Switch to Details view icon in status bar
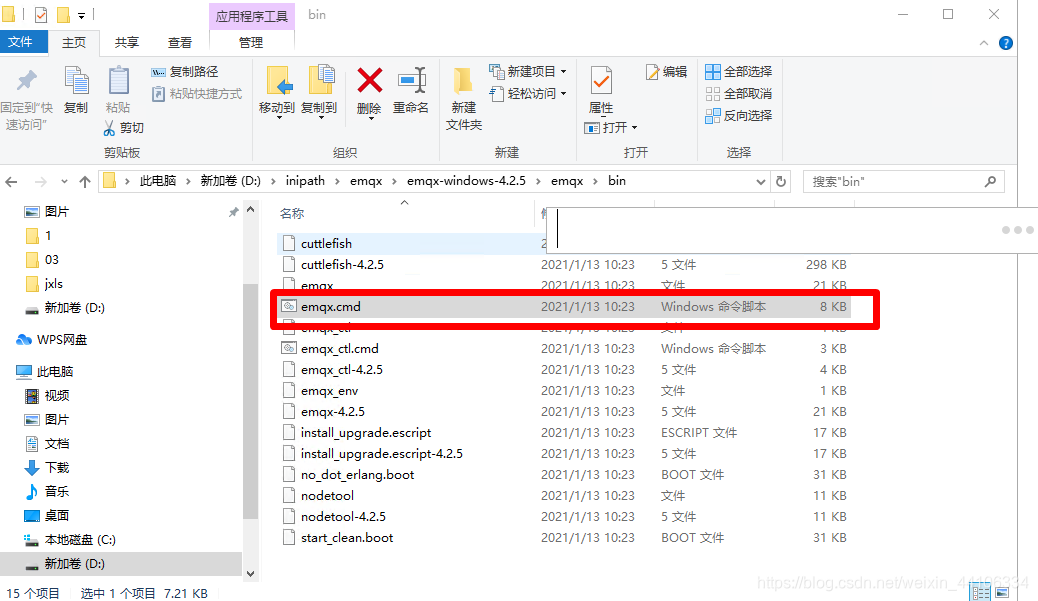Viewport: 1038px width, 601px height. 980,592
